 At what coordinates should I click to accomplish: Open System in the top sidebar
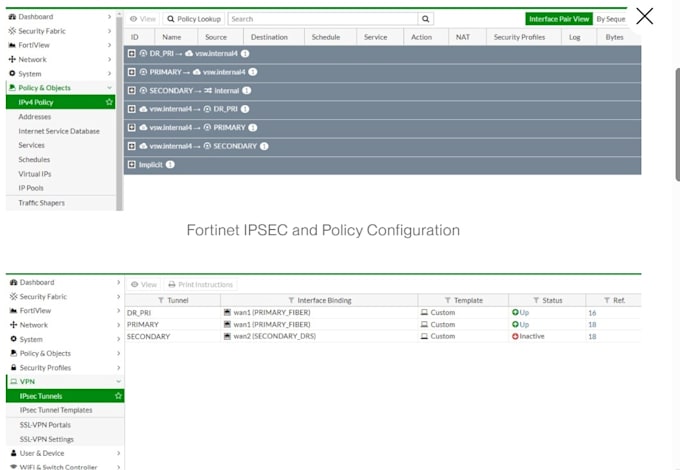click(x=60, y=74)
